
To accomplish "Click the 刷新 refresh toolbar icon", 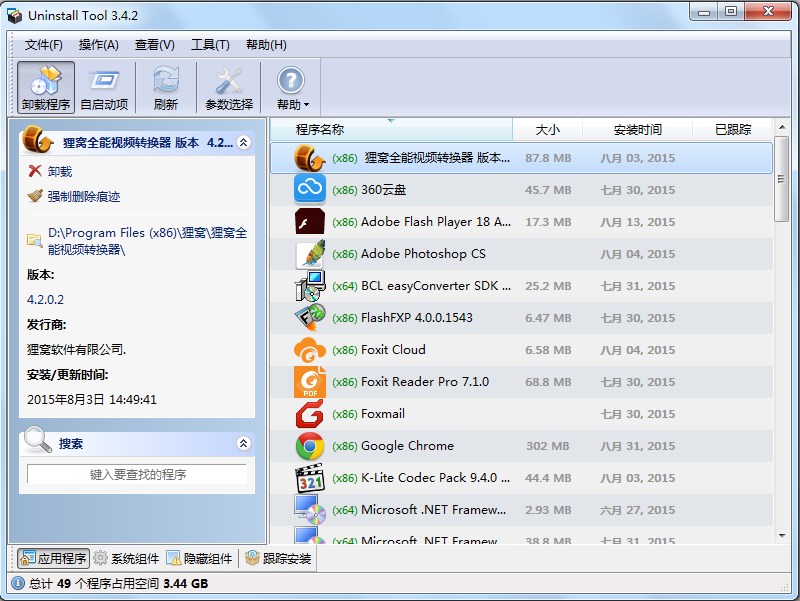I will coord(166,87).
